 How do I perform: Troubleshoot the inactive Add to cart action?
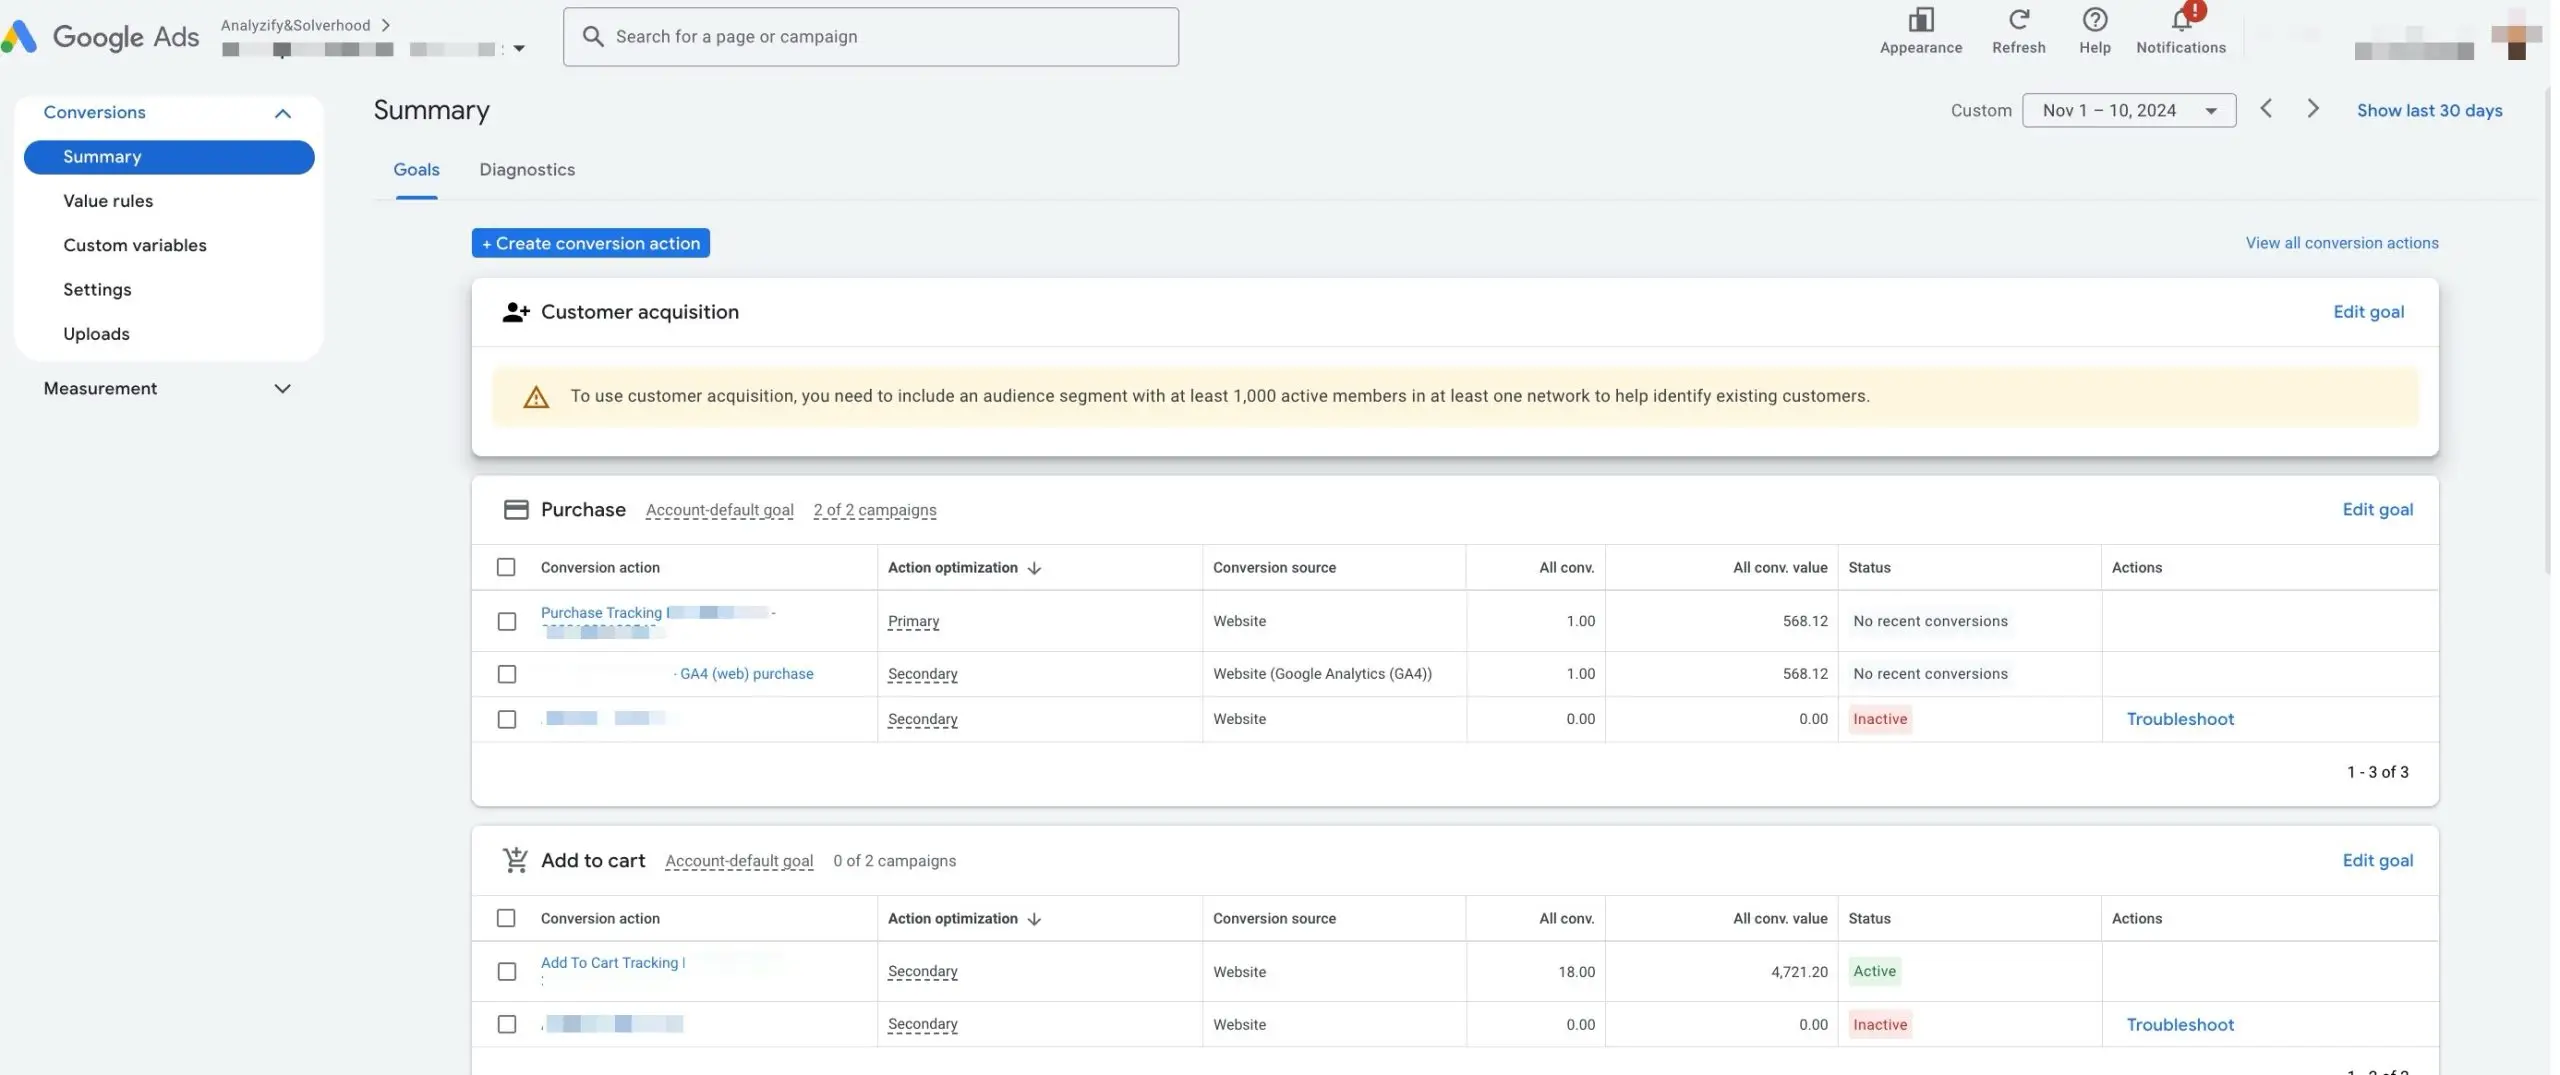[x=2180, y=1025]
